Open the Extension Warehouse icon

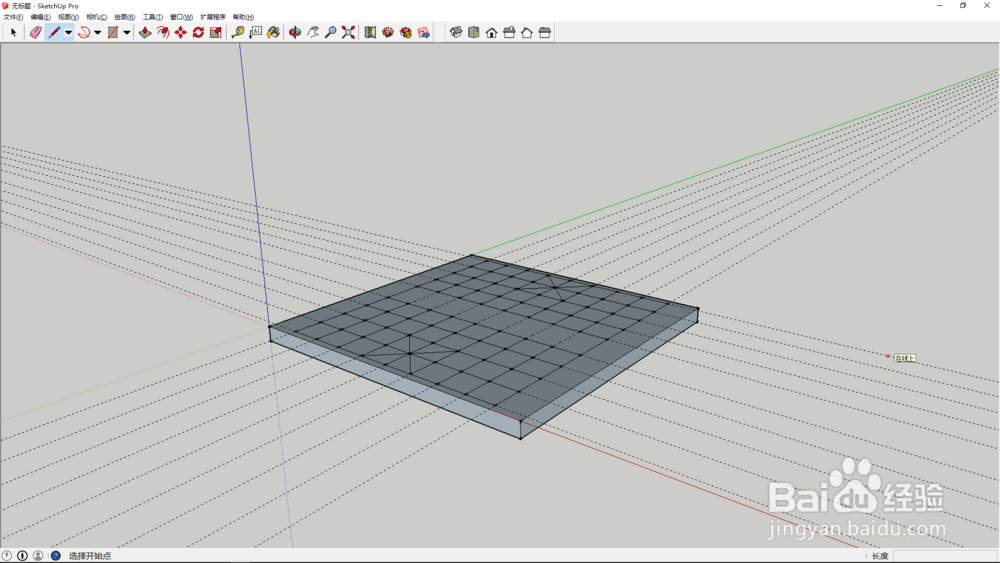click(x=406, y=33)
